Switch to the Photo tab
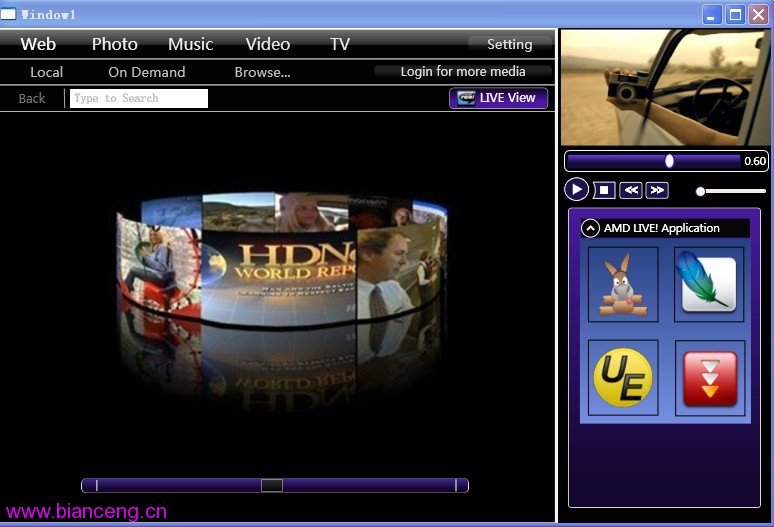 click(x=114, y=44)
